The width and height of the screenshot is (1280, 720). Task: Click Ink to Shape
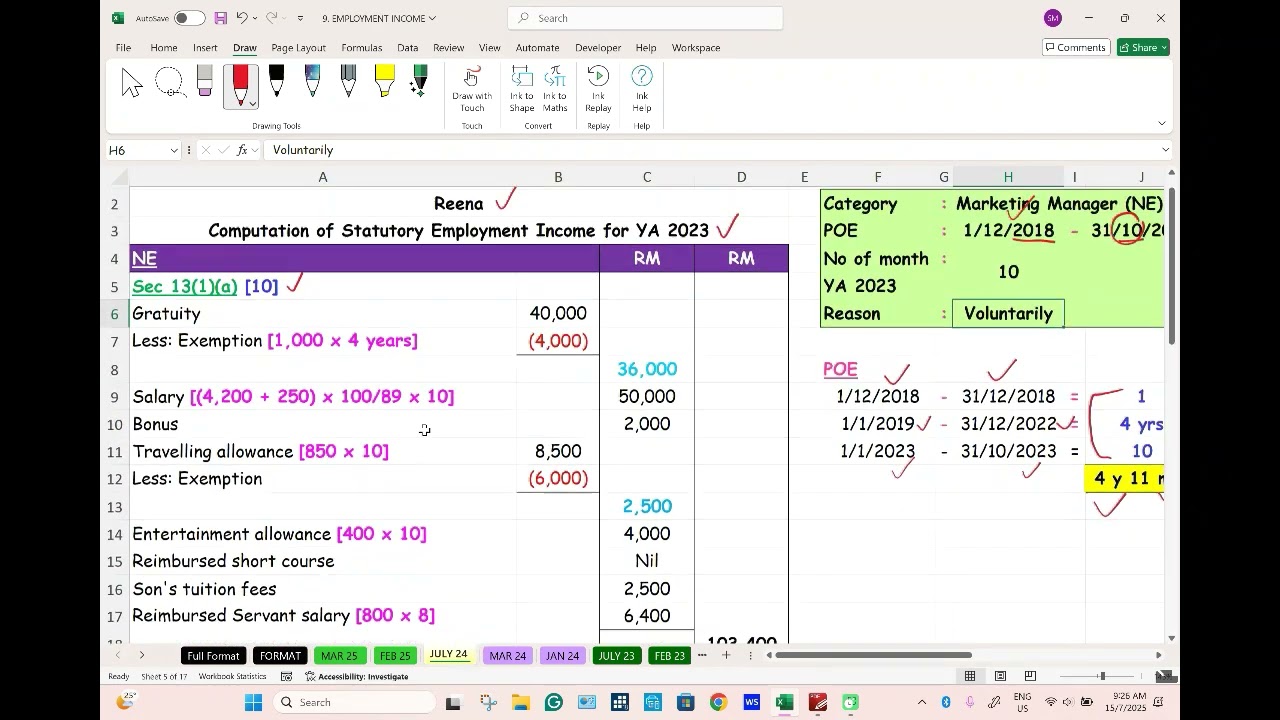(x=522, y=90)
